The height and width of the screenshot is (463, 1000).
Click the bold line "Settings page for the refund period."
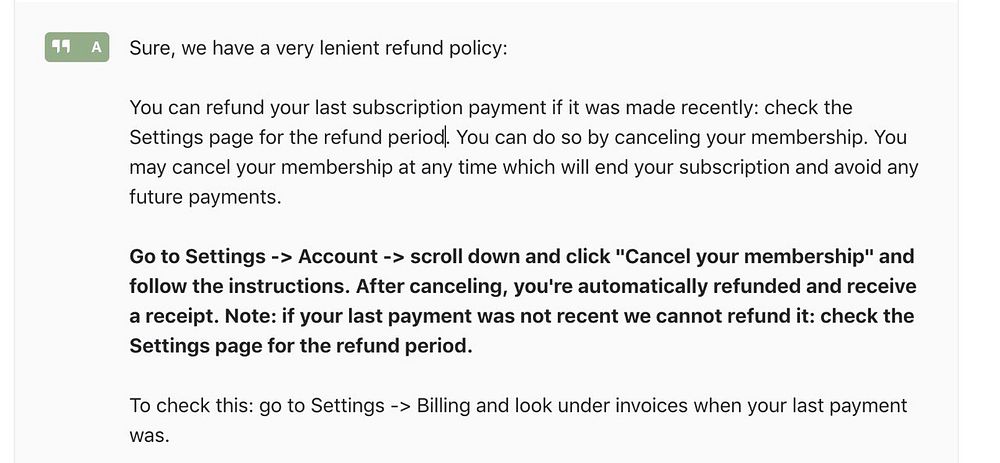coord(300,347)
